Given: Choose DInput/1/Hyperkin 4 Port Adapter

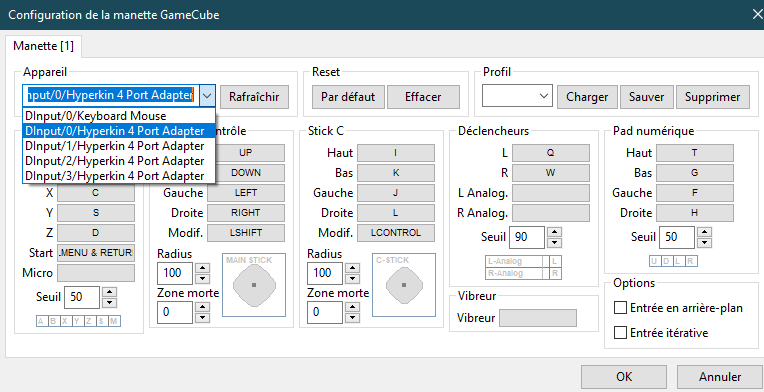Looking at the screenshot, I should [118, 146].
